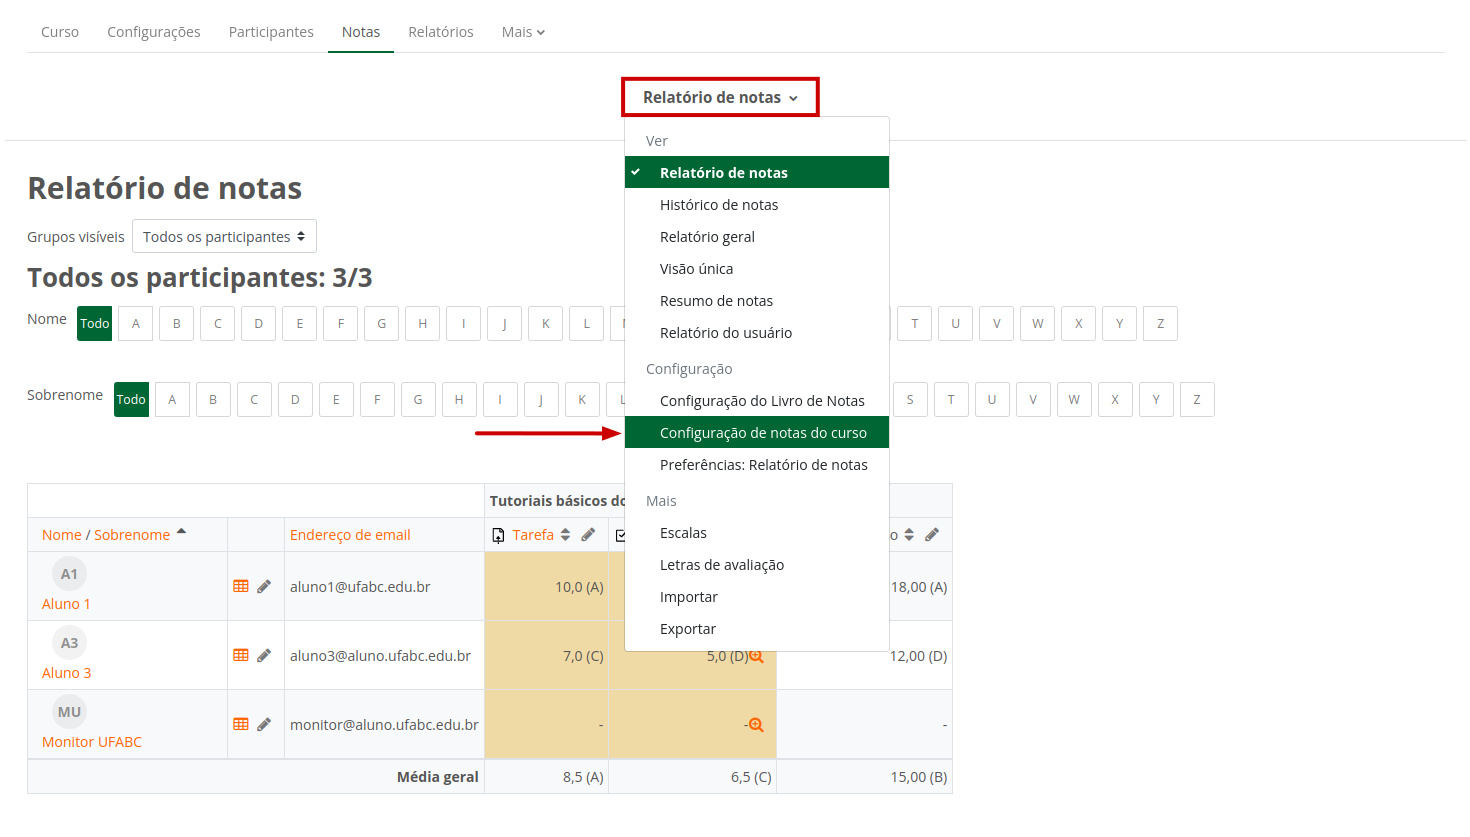Open the Aluno 1 profile link
The height and width of the screenshot is (837, 1470).
(66, 604)
